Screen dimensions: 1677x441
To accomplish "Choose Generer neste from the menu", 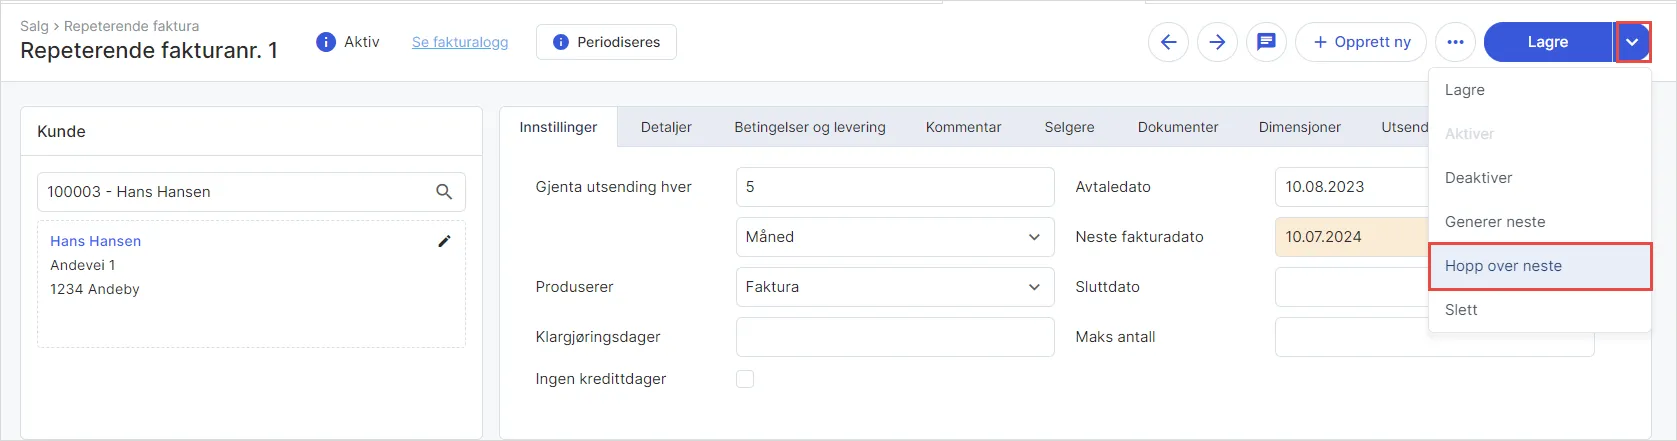I will pyautogui.click(x=1495, y=222).
